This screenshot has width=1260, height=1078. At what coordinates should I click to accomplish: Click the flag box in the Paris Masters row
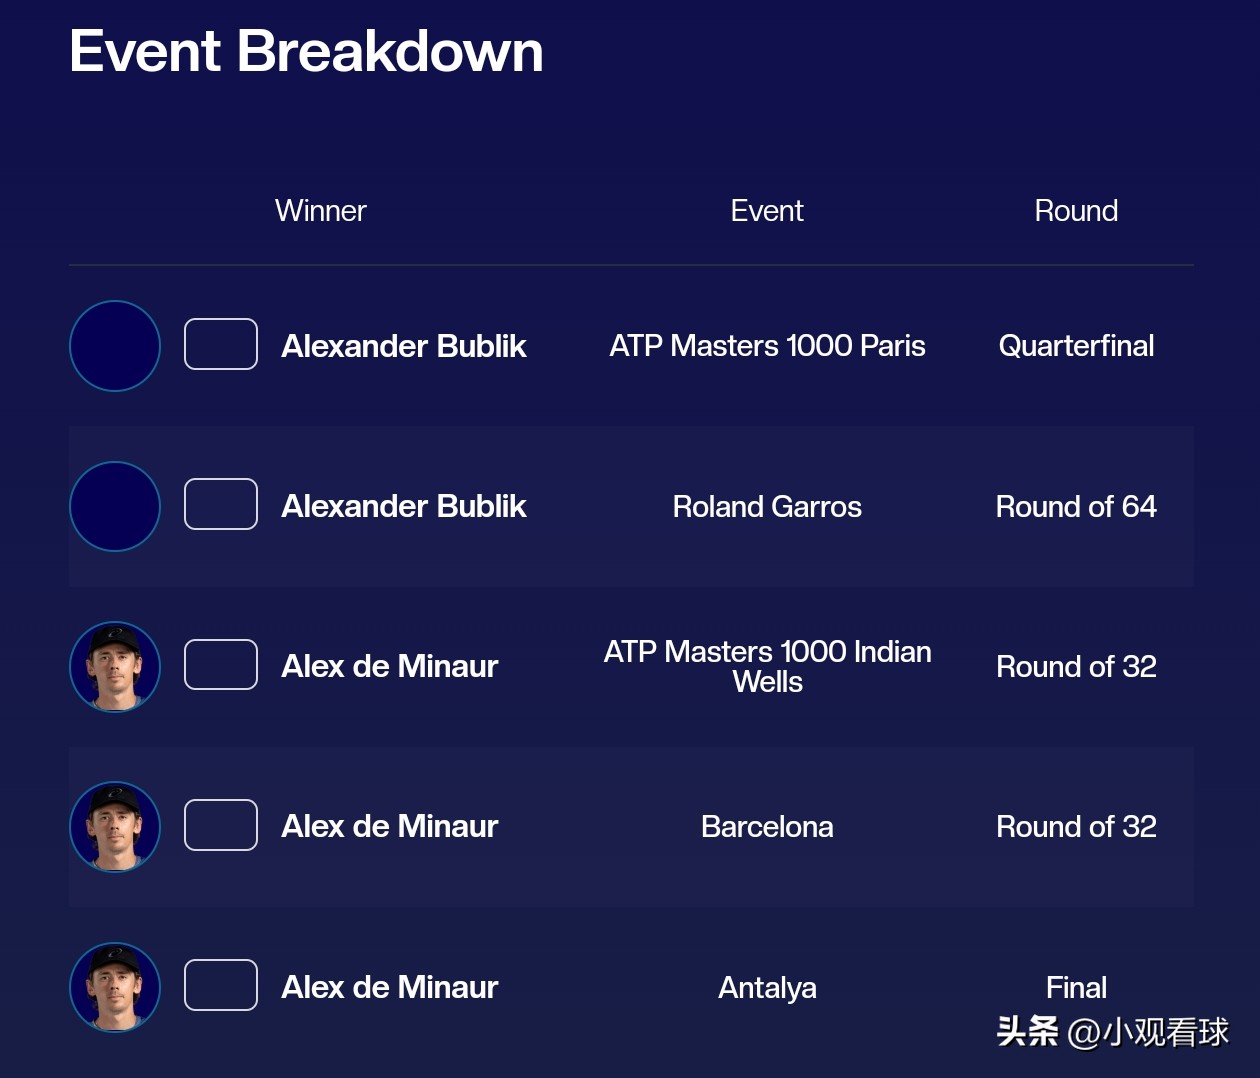click(221, 344)
